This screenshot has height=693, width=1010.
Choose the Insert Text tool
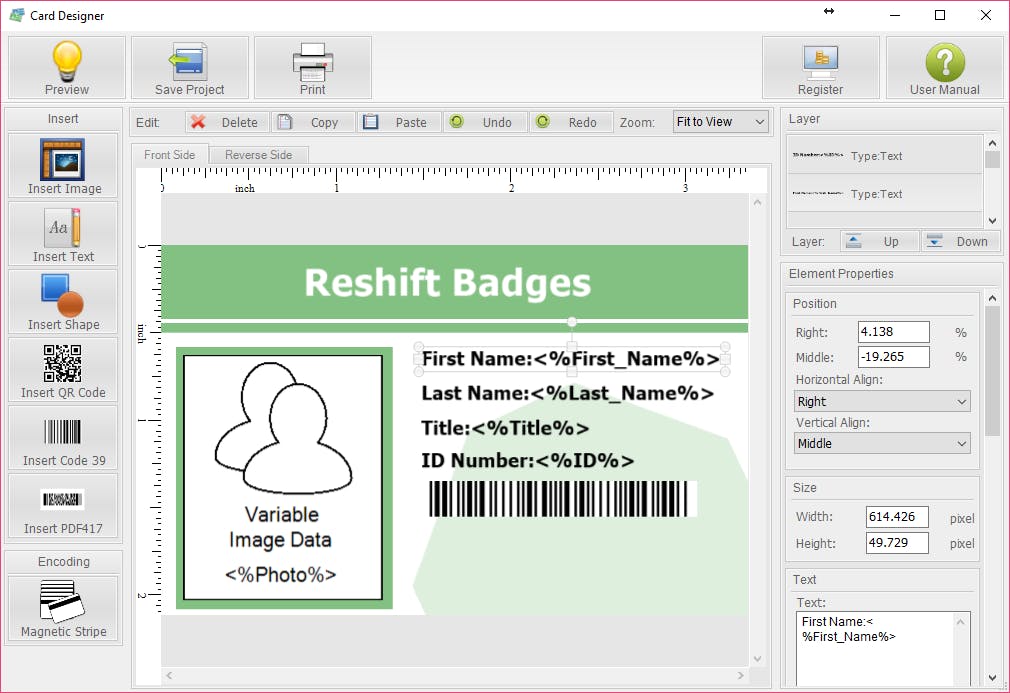63,235
